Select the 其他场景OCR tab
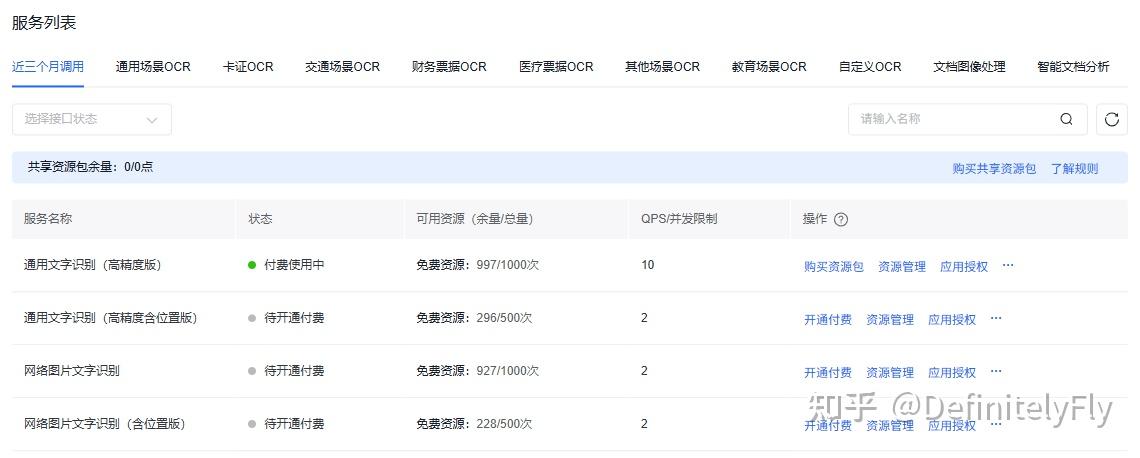Viewport: 1140px width, 458px height. coord(662,67)
